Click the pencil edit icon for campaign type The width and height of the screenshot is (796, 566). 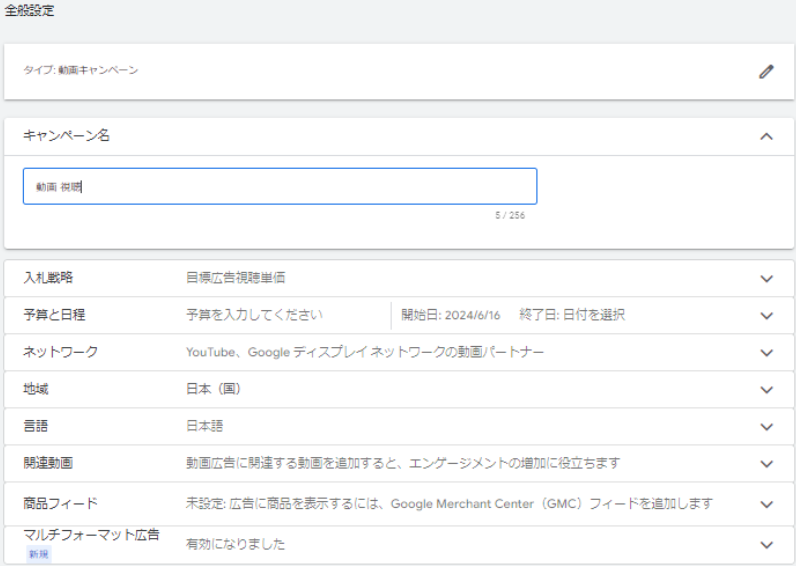tap(766, 72)
